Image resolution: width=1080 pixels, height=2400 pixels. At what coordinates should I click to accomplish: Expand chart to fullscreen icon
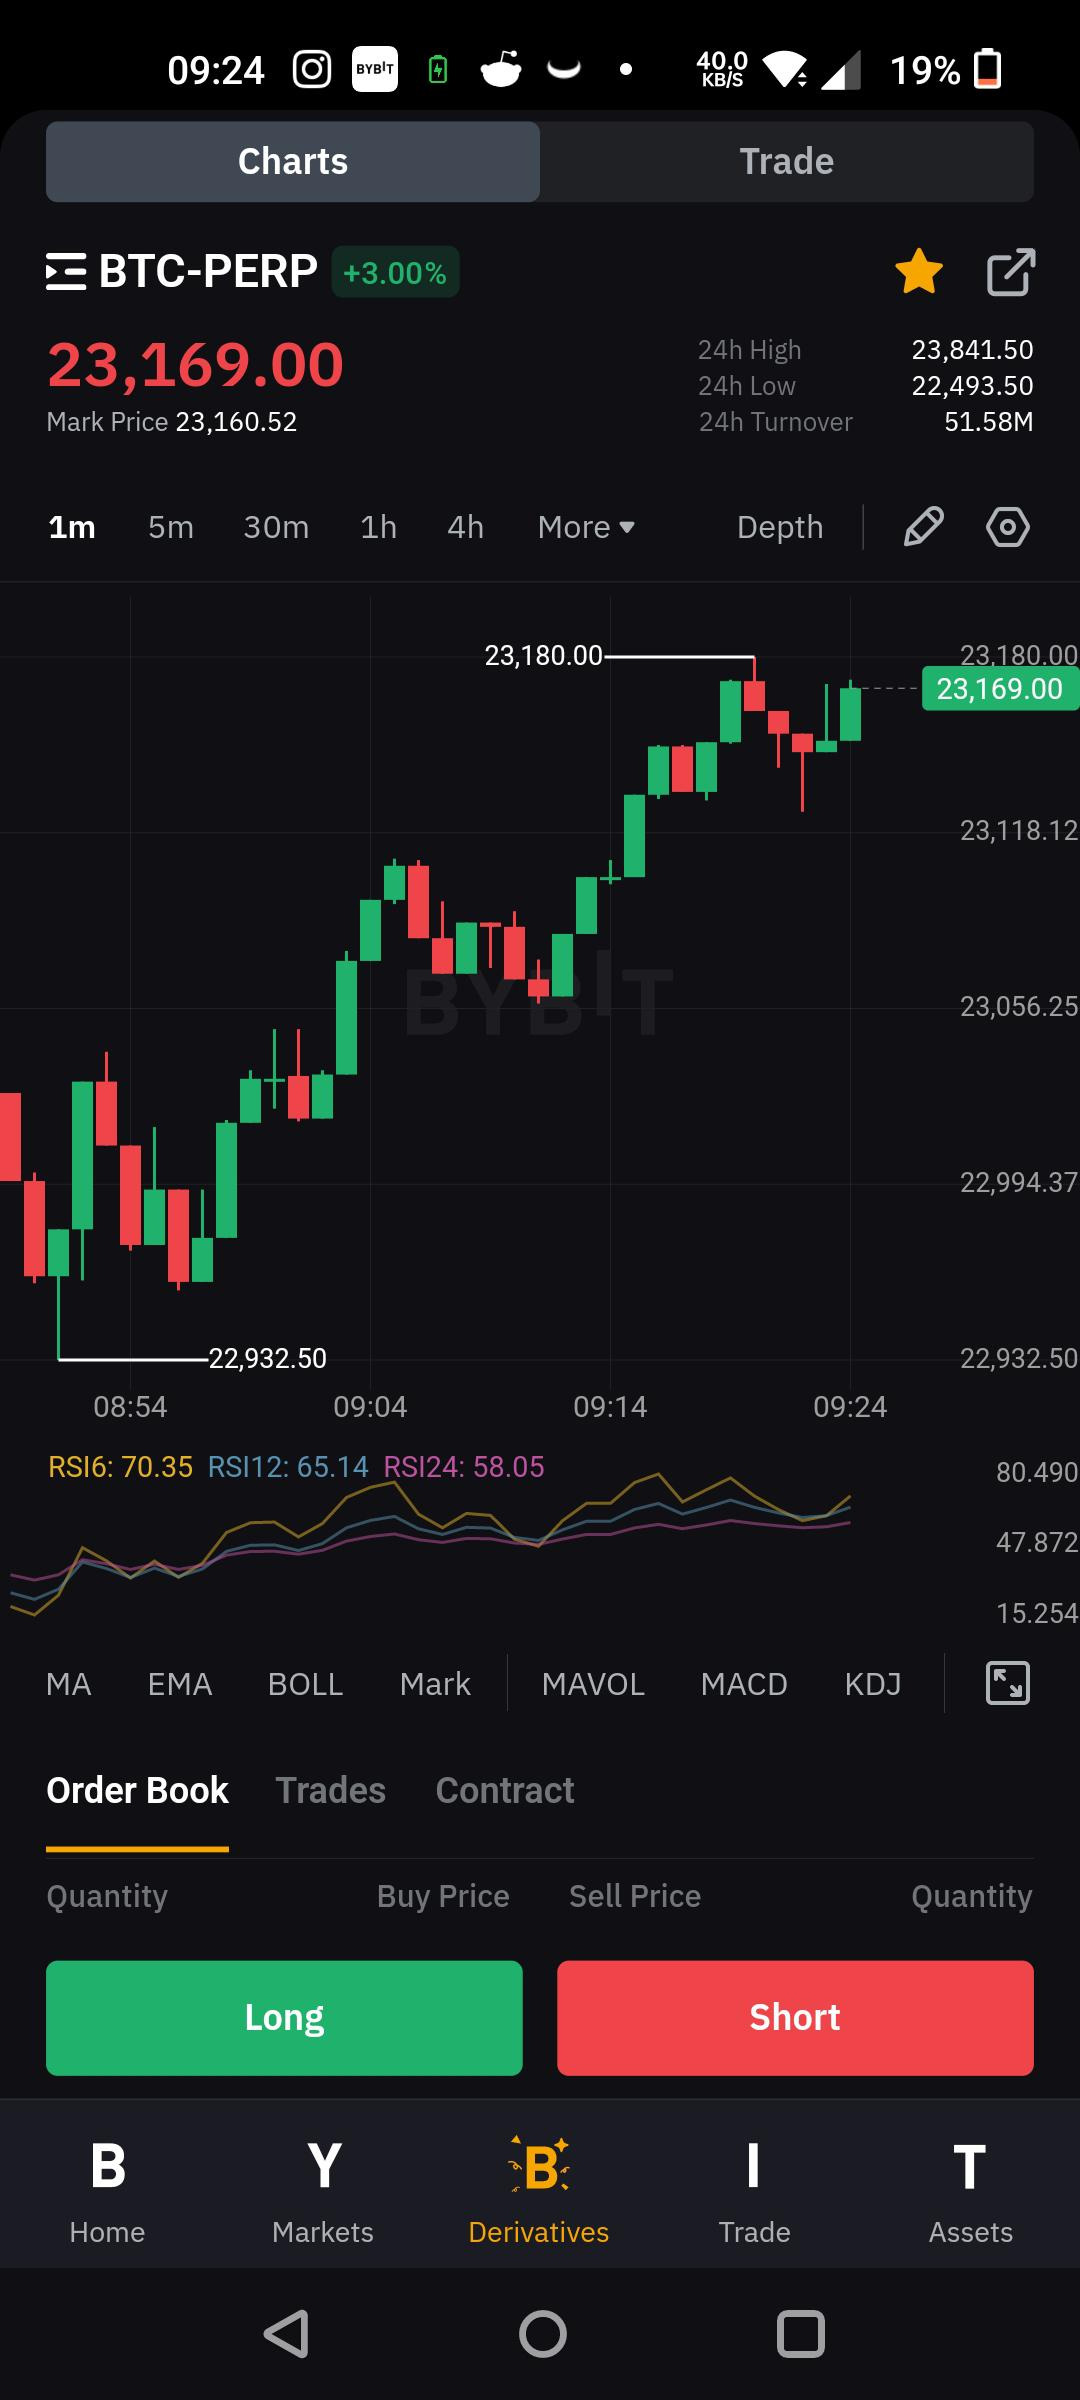point(1007,1683)
